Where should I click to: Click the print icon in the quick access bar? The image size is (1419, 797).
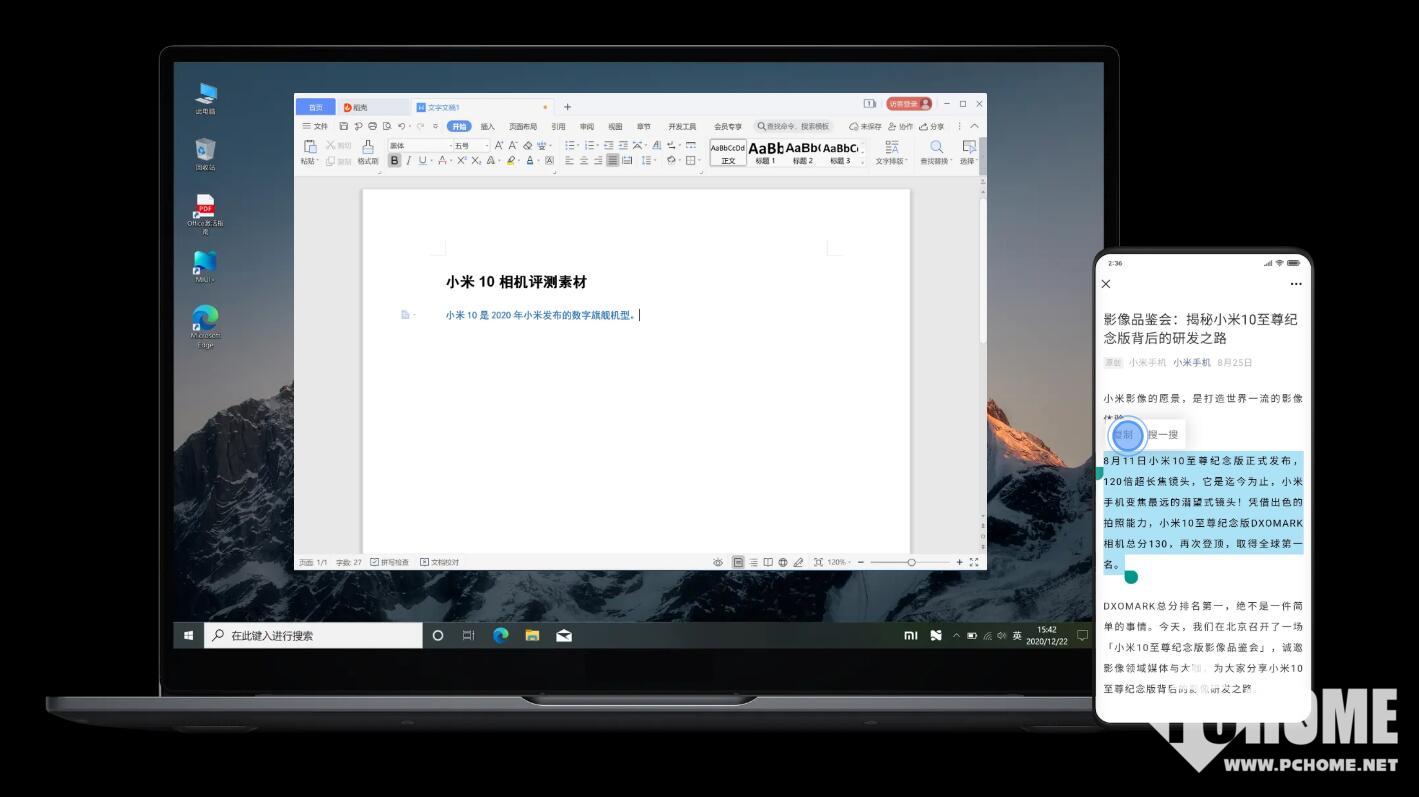(x=372, y=126)
